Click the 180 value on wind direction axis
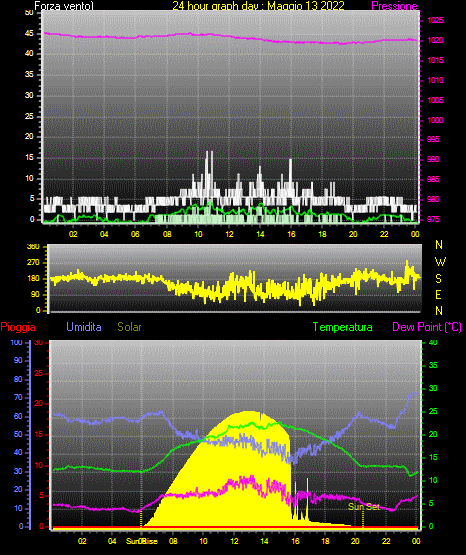Screen dimensions: 466x555 (x=33, y=279)
